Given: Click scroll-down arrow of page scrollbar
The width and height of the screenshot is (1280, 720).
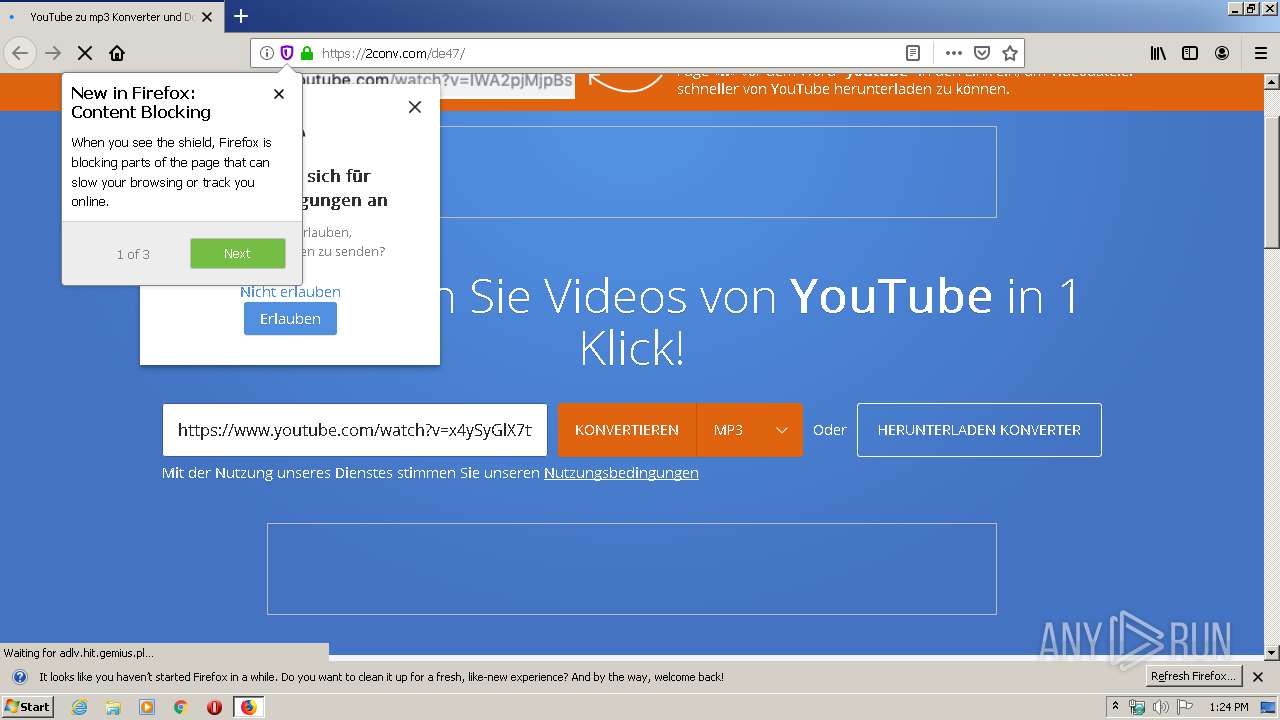Looking at the screenshot, I should [1272, 653].
